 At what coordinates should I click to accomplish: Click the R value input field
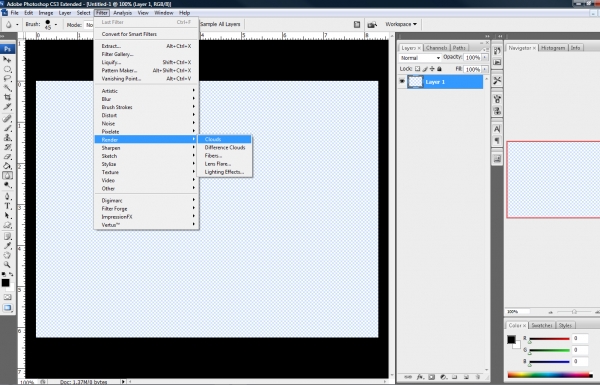pyautogui.click(x=580, y=338)
